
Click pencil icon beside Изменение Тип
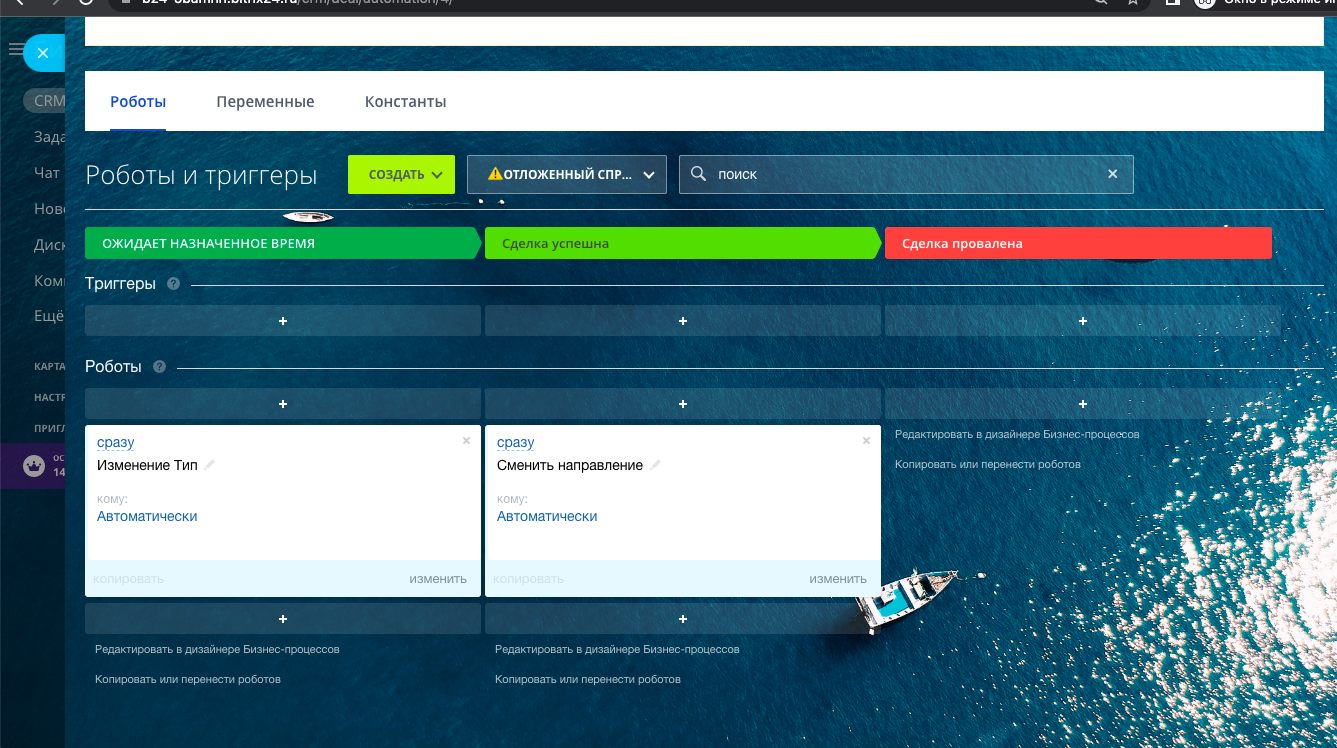tap(210, 465)
